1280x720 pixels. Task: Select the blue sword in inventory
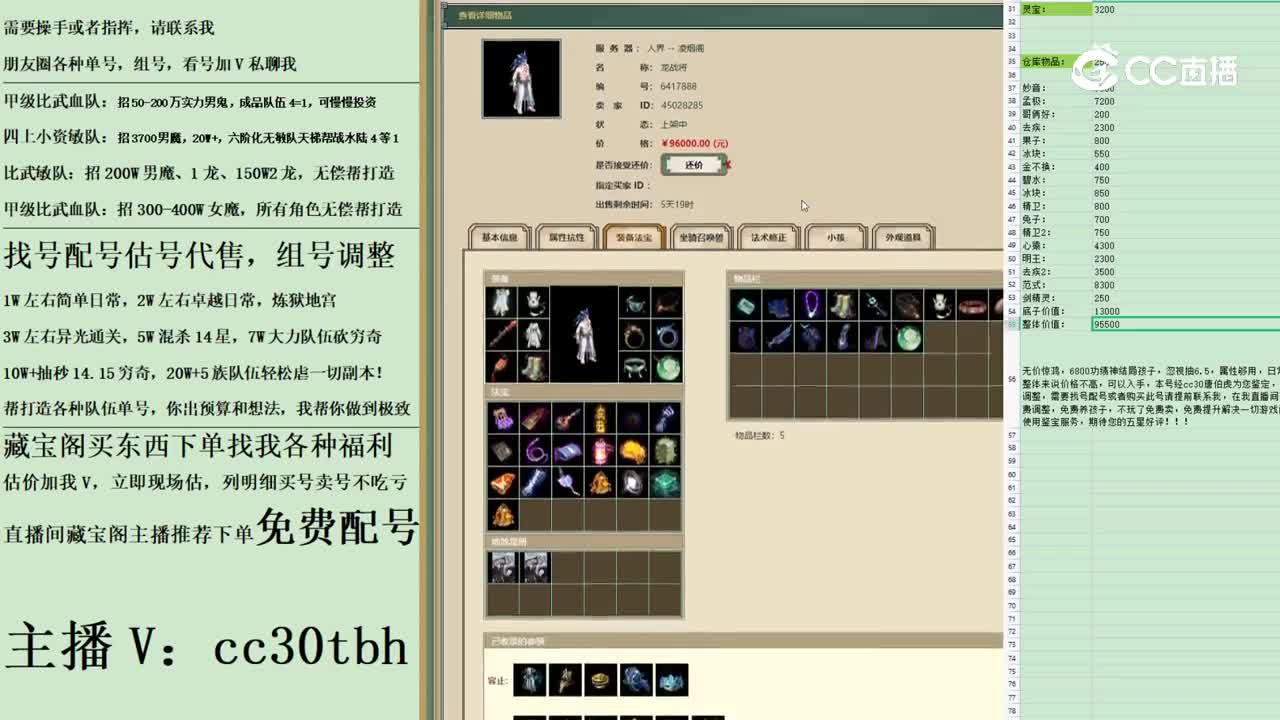click(x=778, y=337)
